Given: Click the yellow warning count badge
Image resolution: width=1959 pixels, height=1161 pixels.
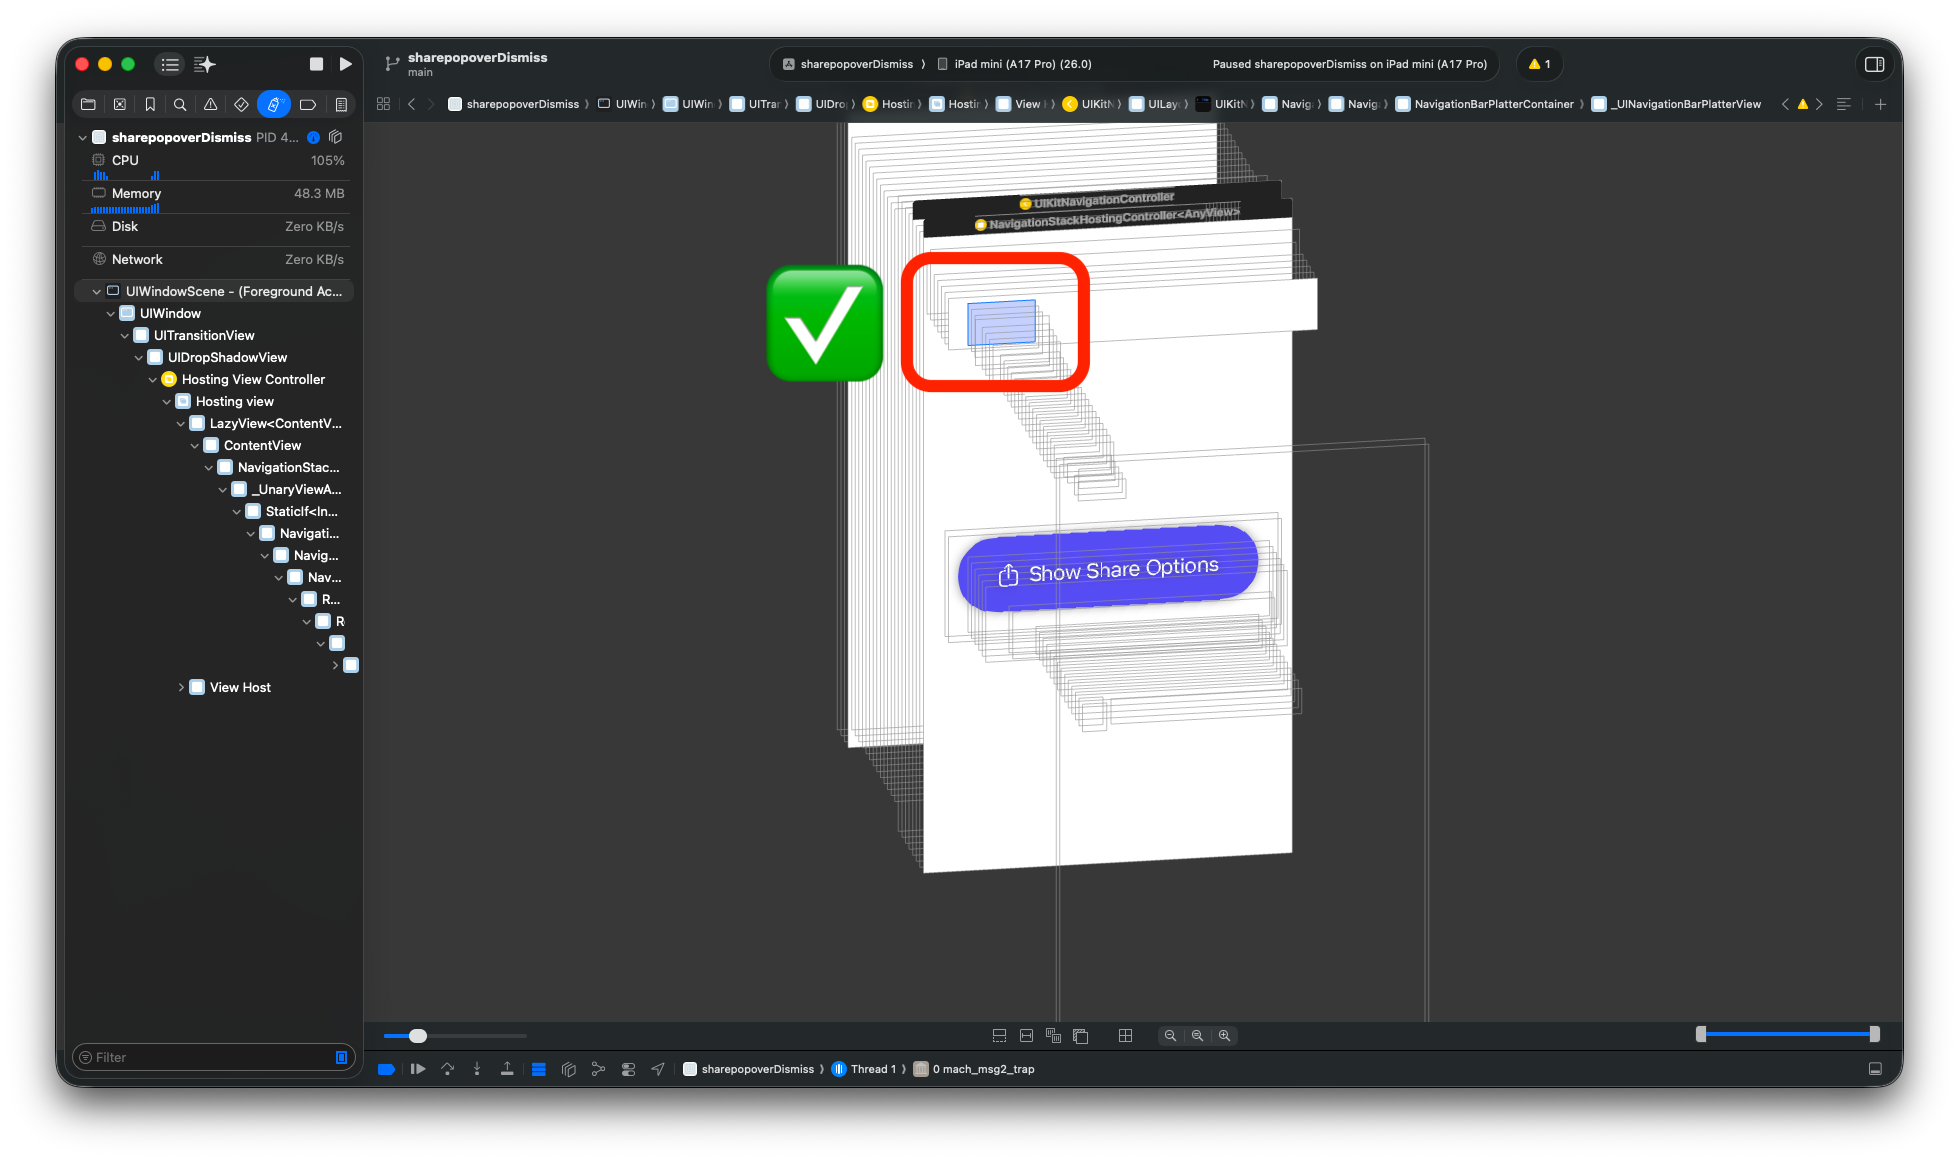Looking at the screenshot, I should tap(1539, 64).
